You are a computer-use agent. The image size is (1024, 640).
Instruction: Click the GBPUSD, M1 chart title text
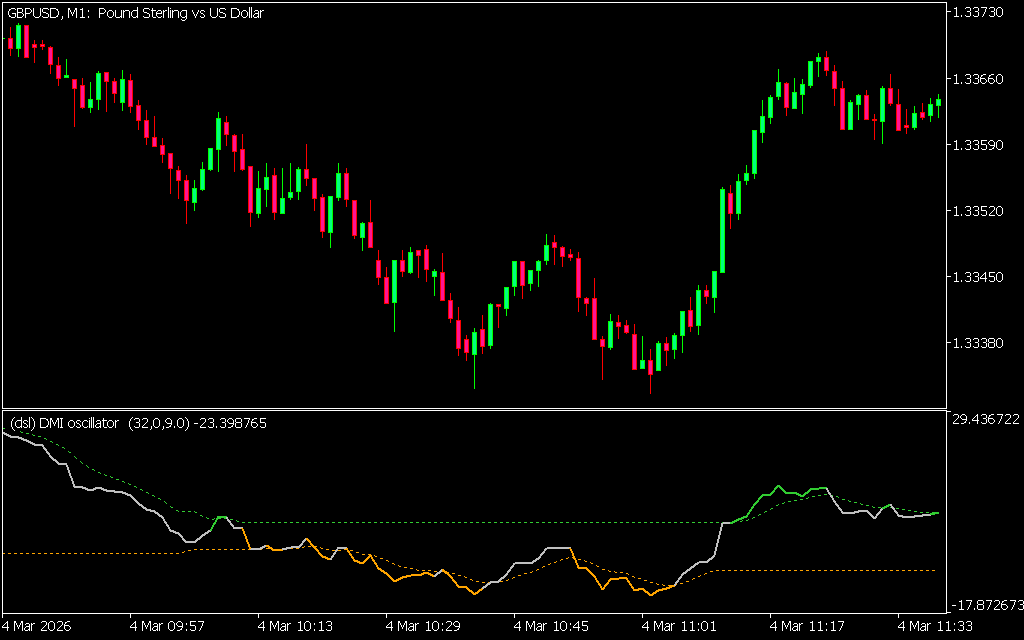[x=136, y=13]
